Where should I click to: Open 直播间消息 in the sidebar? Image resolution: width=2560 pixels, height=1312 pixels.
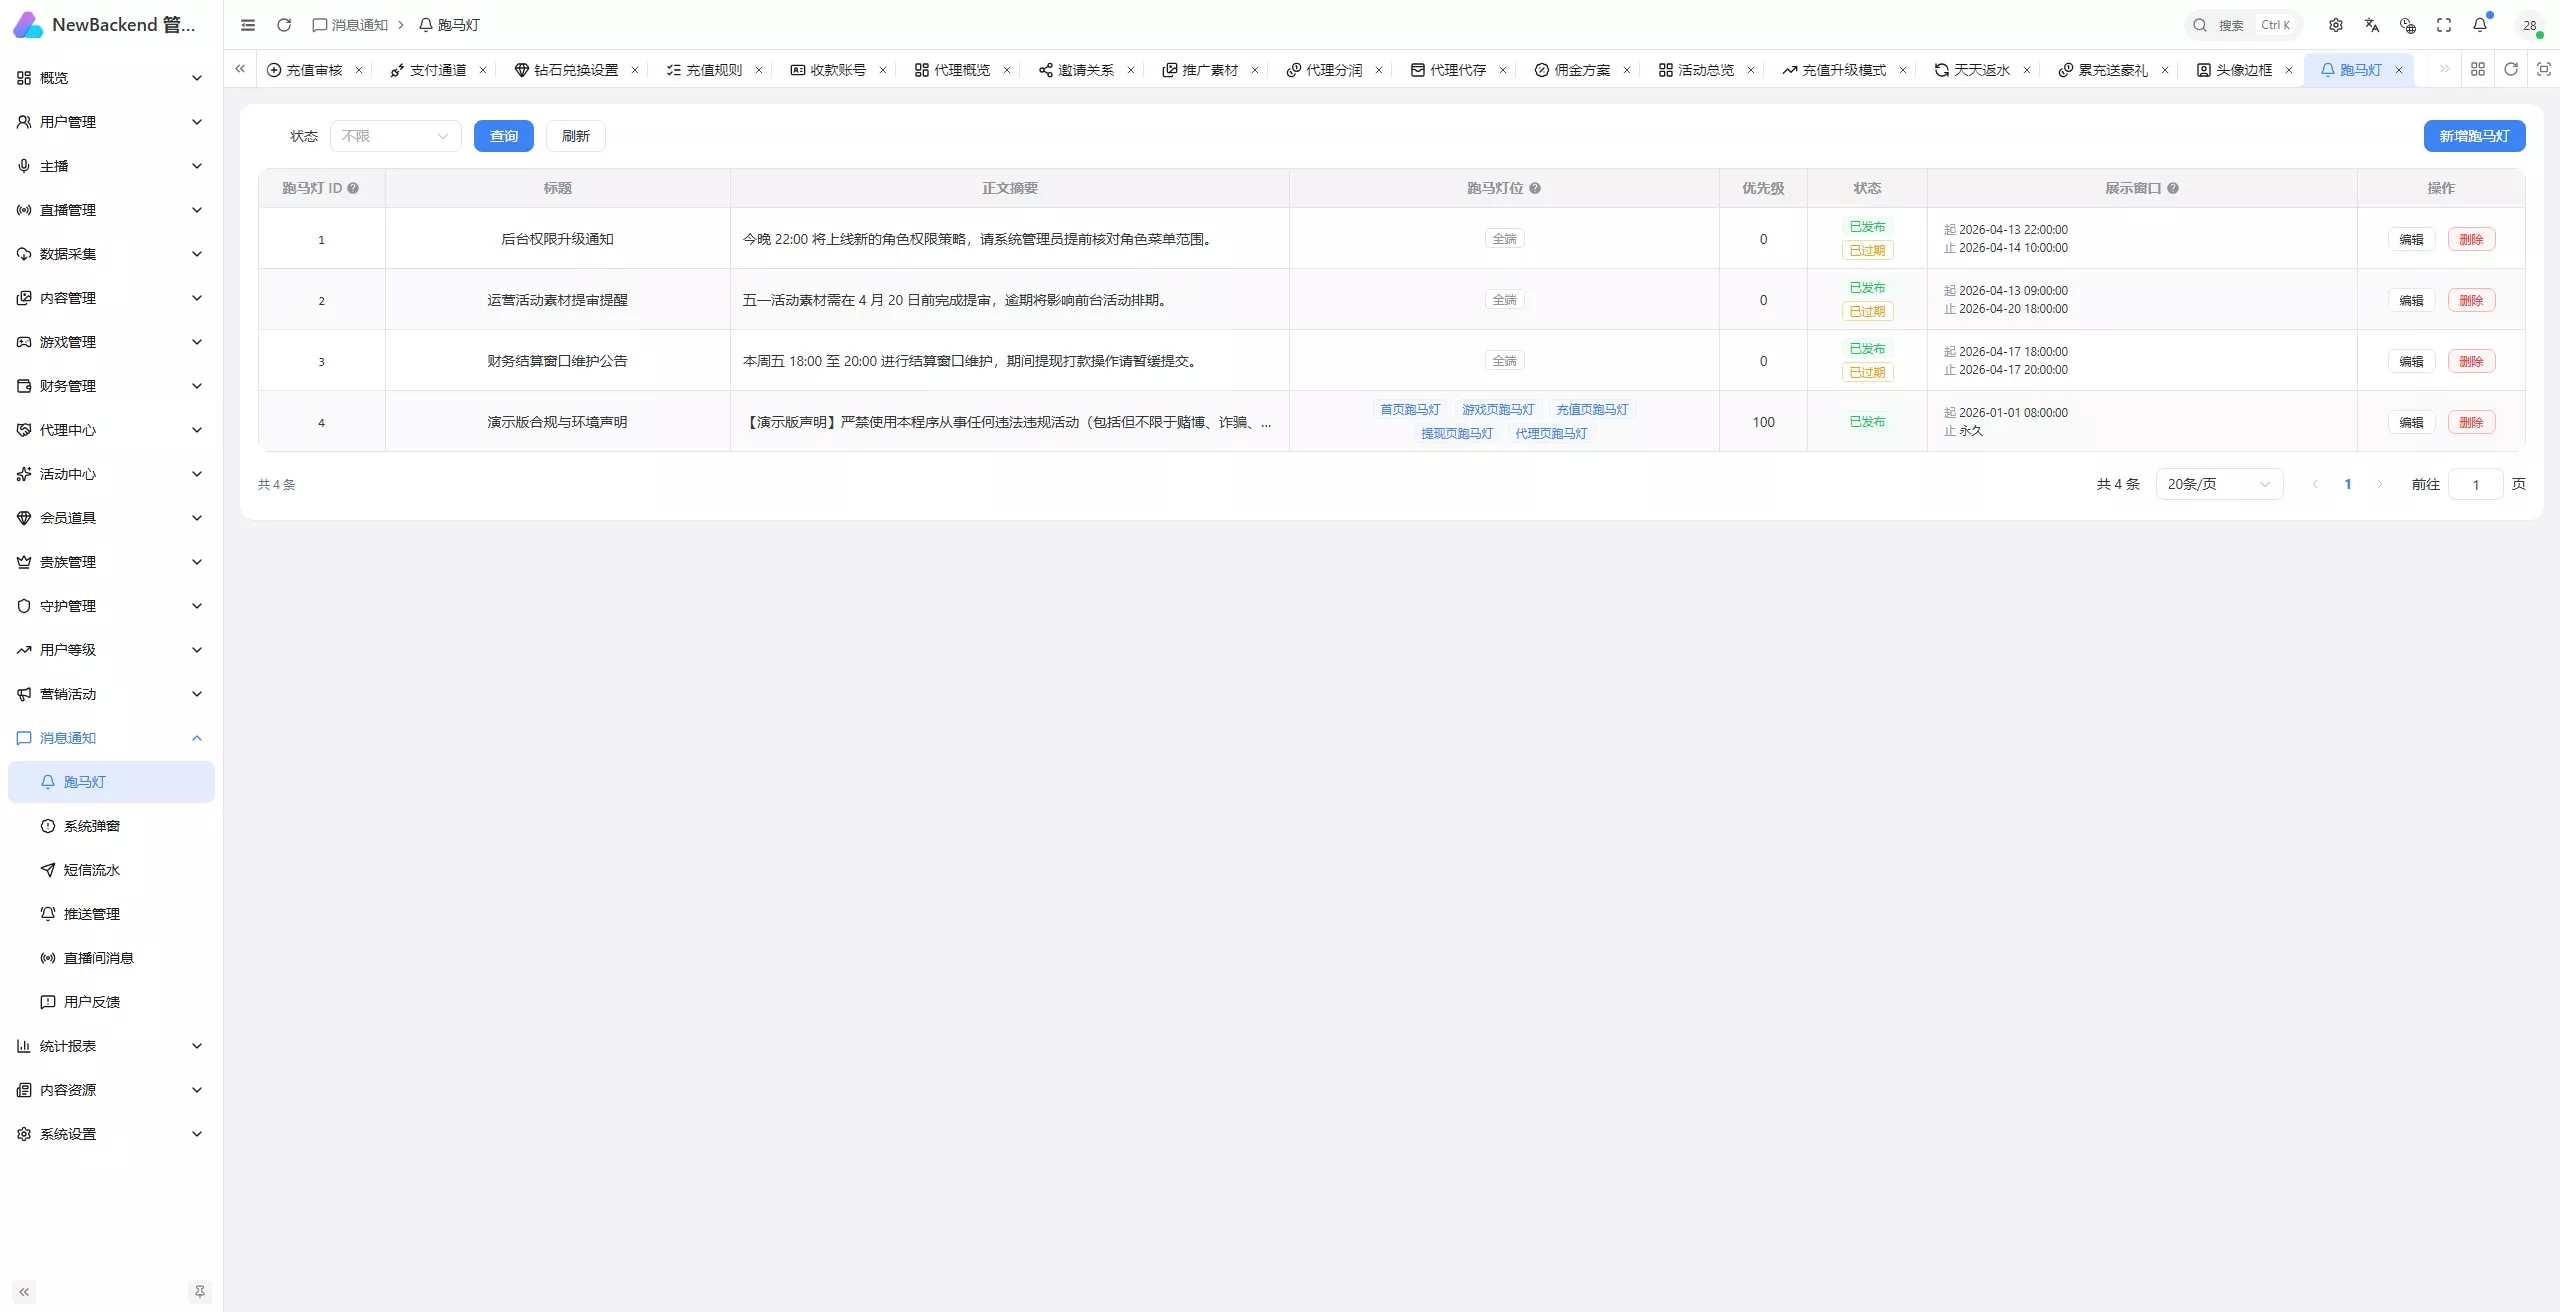111,958
